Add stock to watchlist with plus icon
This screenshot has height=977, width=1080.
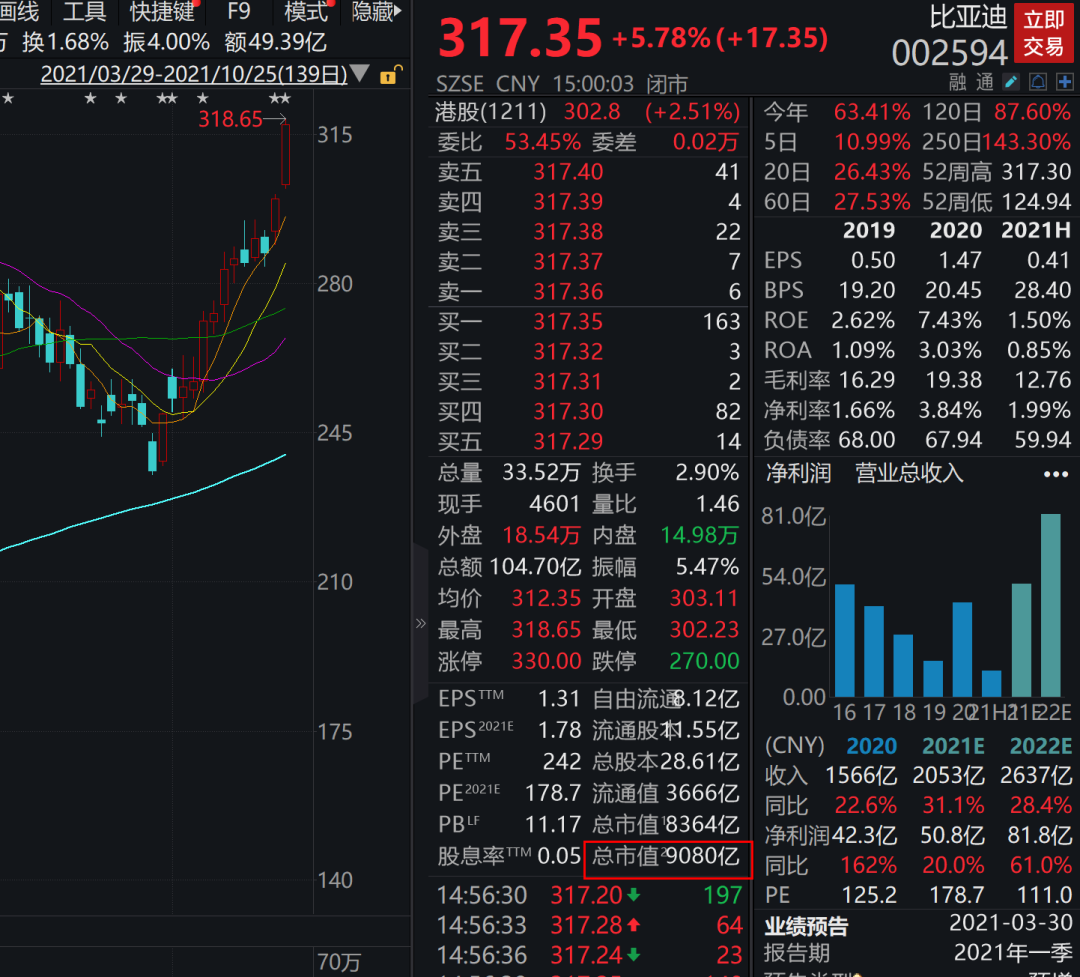(x=1065, y=83)
